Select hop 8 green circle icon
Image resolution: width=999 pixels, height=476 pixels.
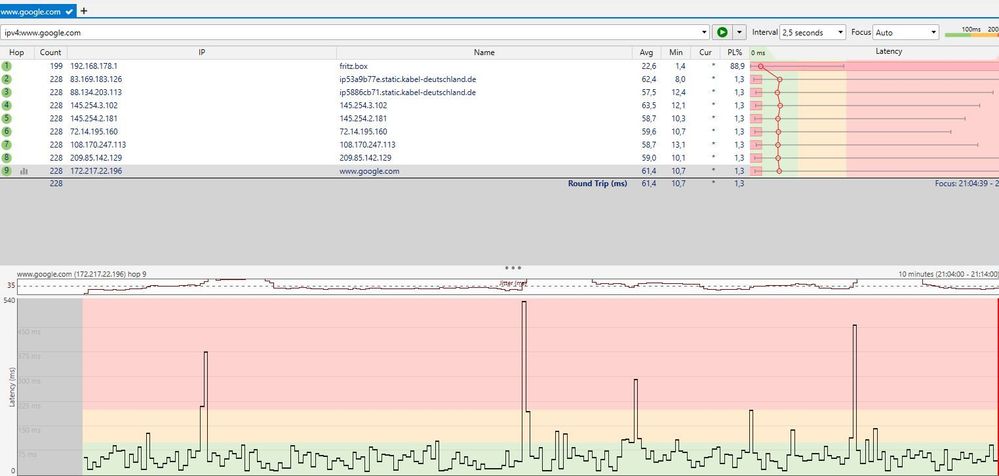click(6, 157)
